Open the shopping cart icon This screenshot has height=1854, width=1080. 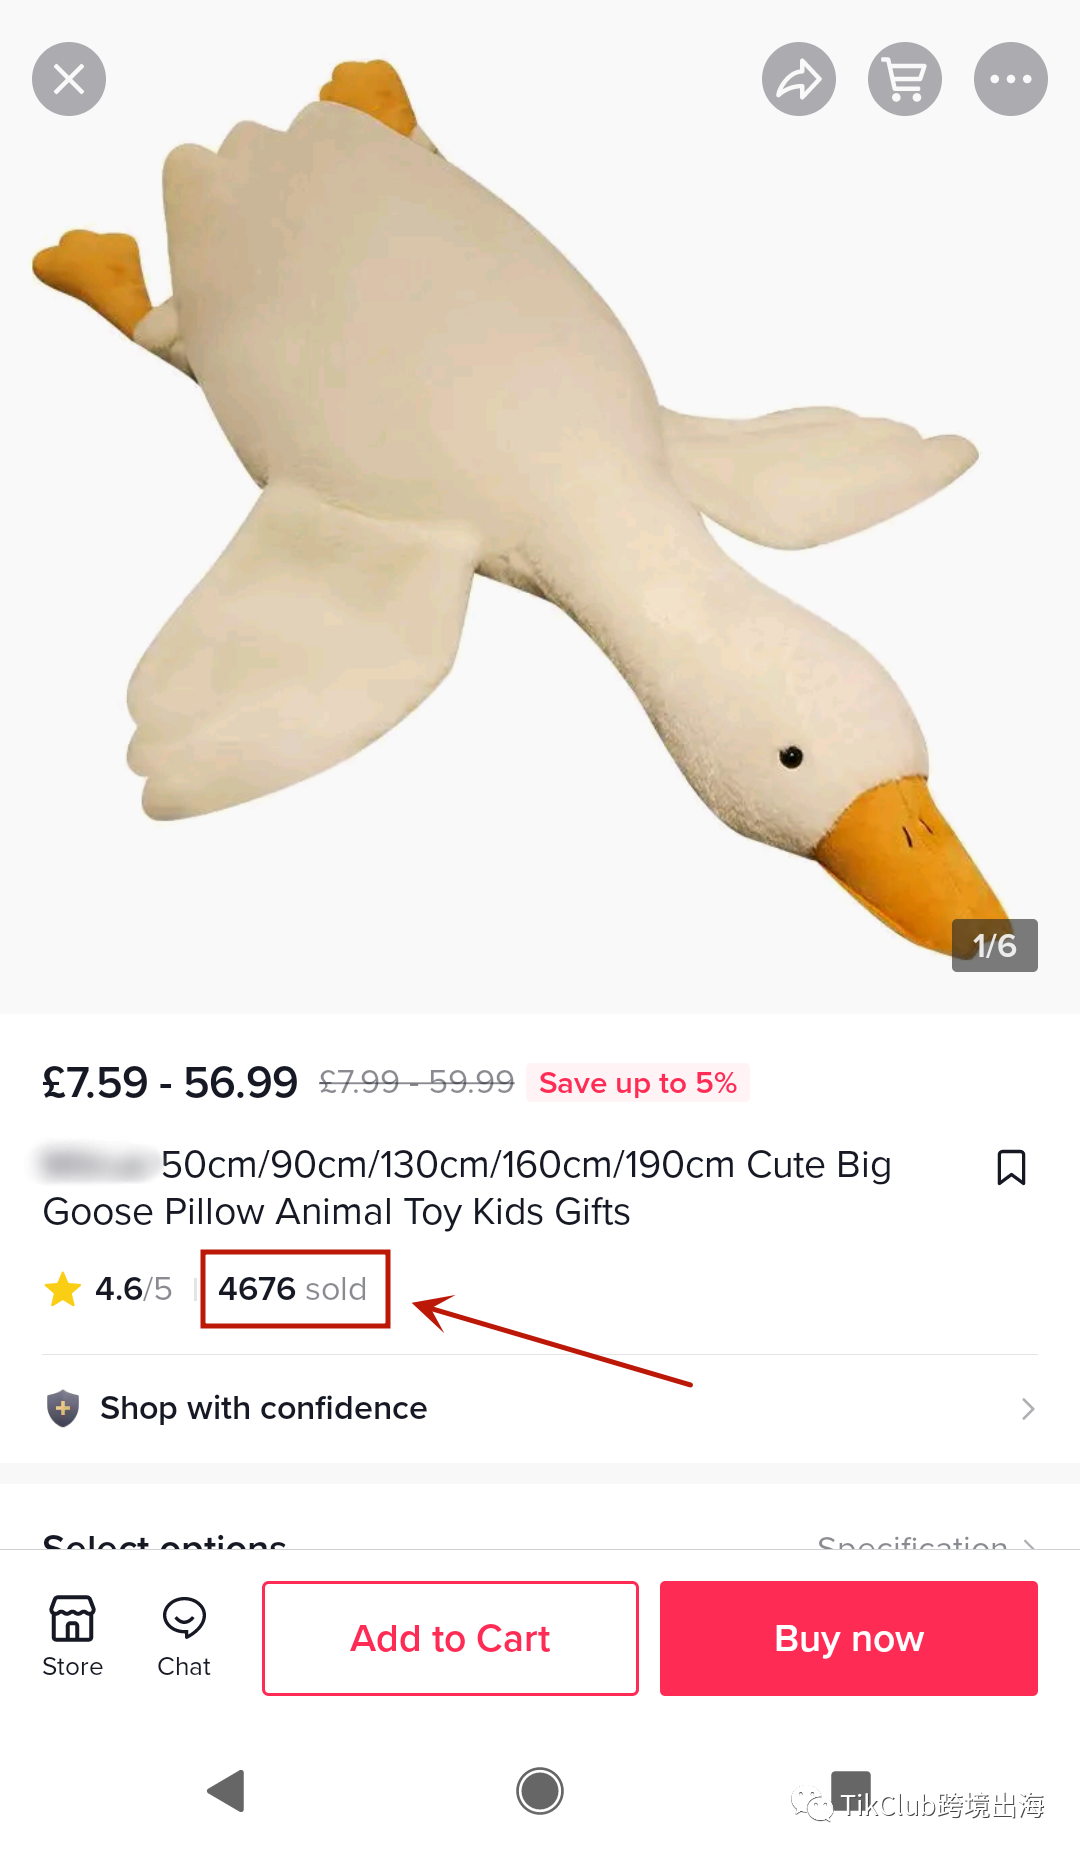click(x=905, y=79)
